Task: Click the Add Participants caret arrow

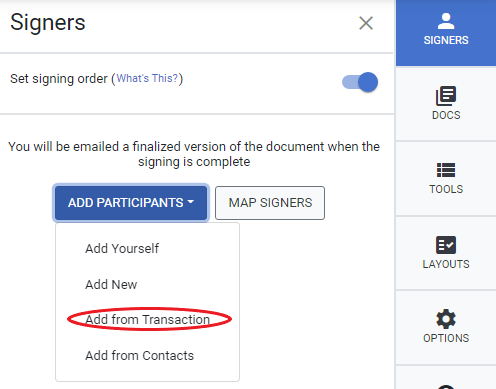Action: 191,202
